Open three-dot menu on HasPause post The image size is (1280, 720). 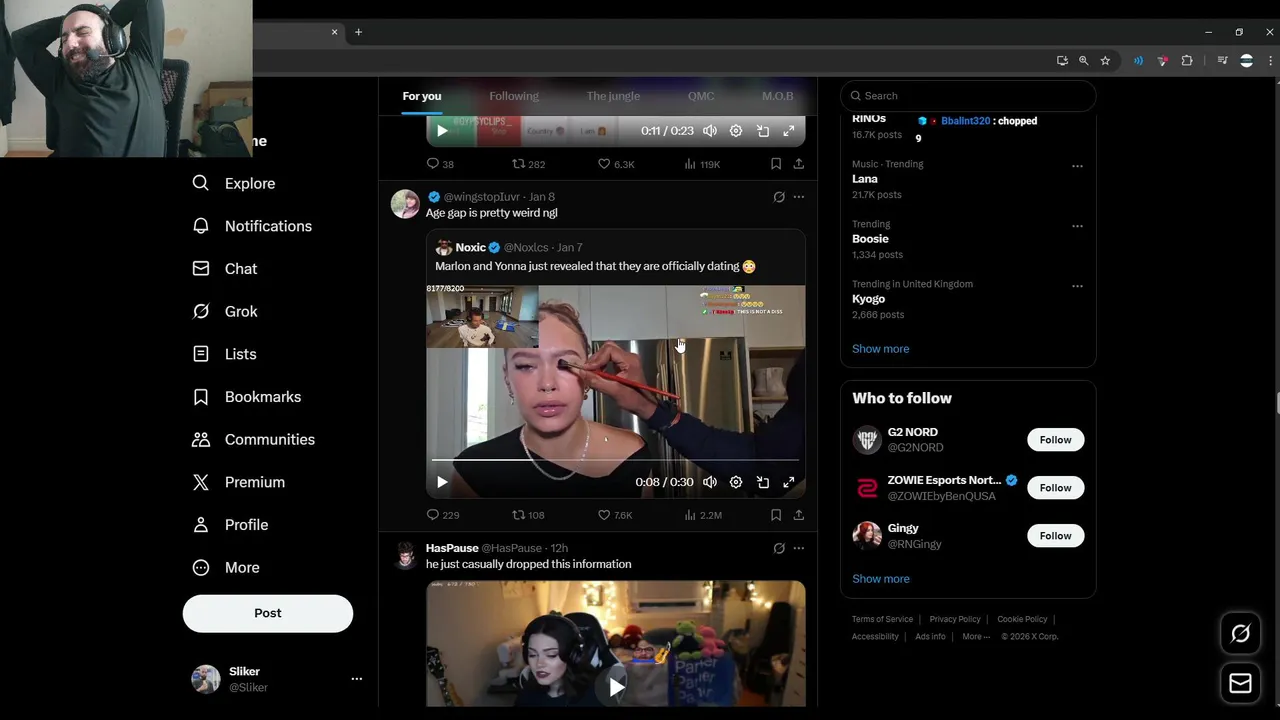(x=799, y=548)
